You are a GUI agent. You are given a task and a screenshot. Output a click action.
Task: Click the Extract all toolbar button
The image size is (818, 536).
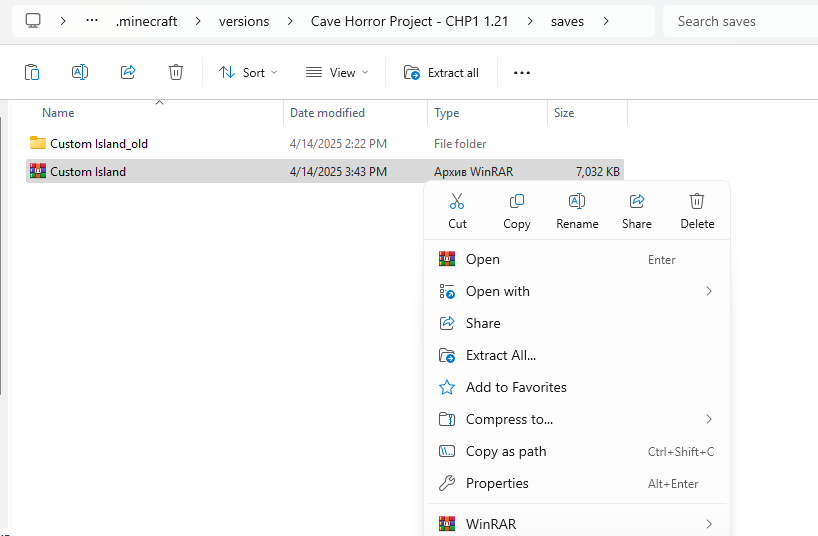point(441,72)
